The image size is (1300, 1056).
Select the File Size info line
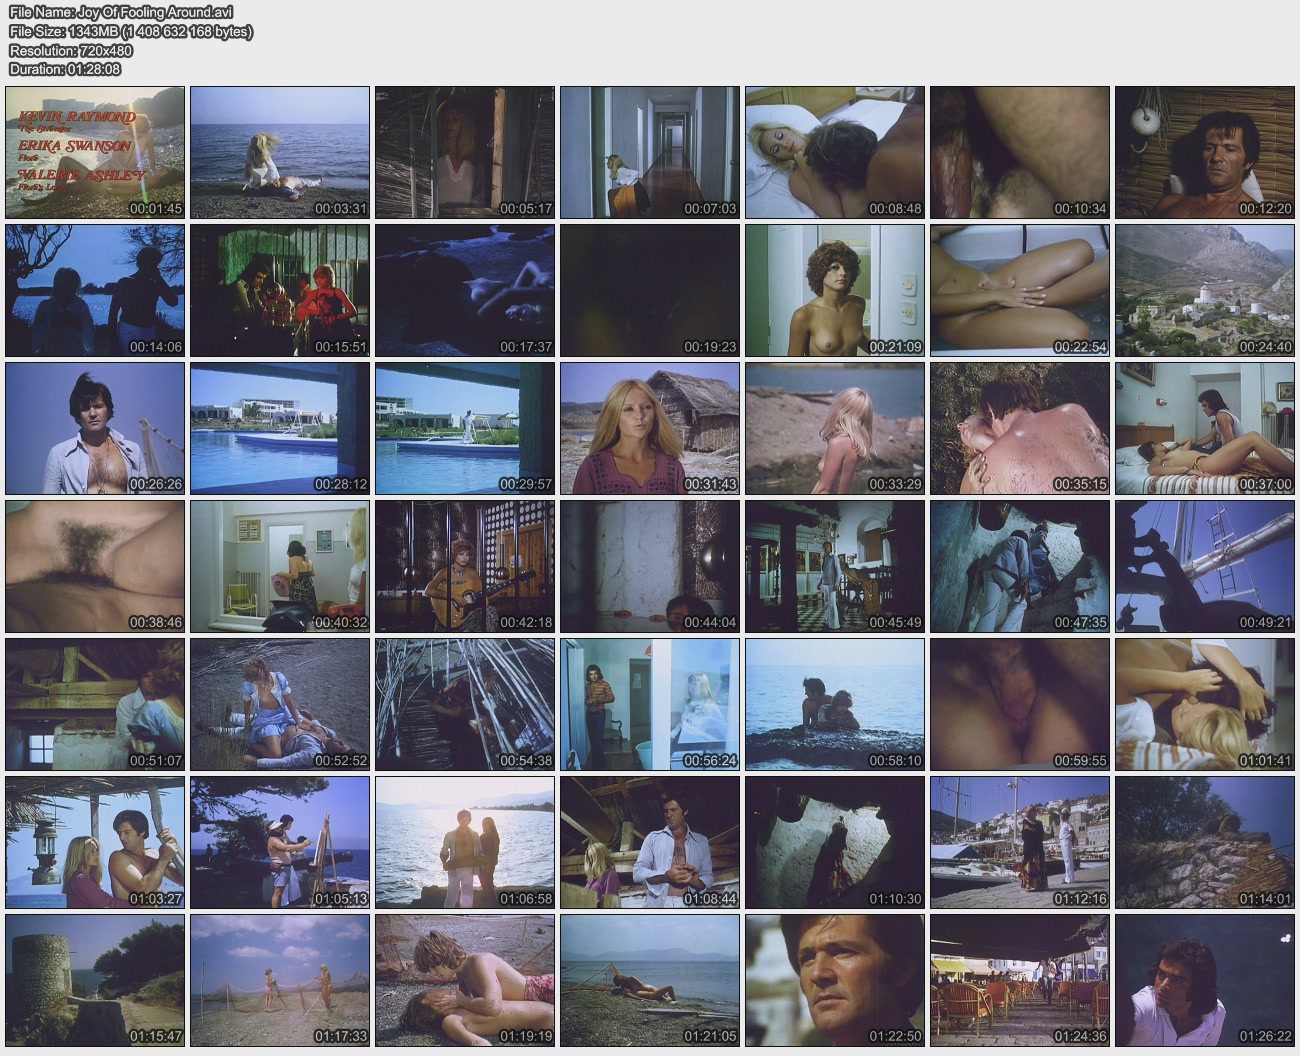(130, 31)
